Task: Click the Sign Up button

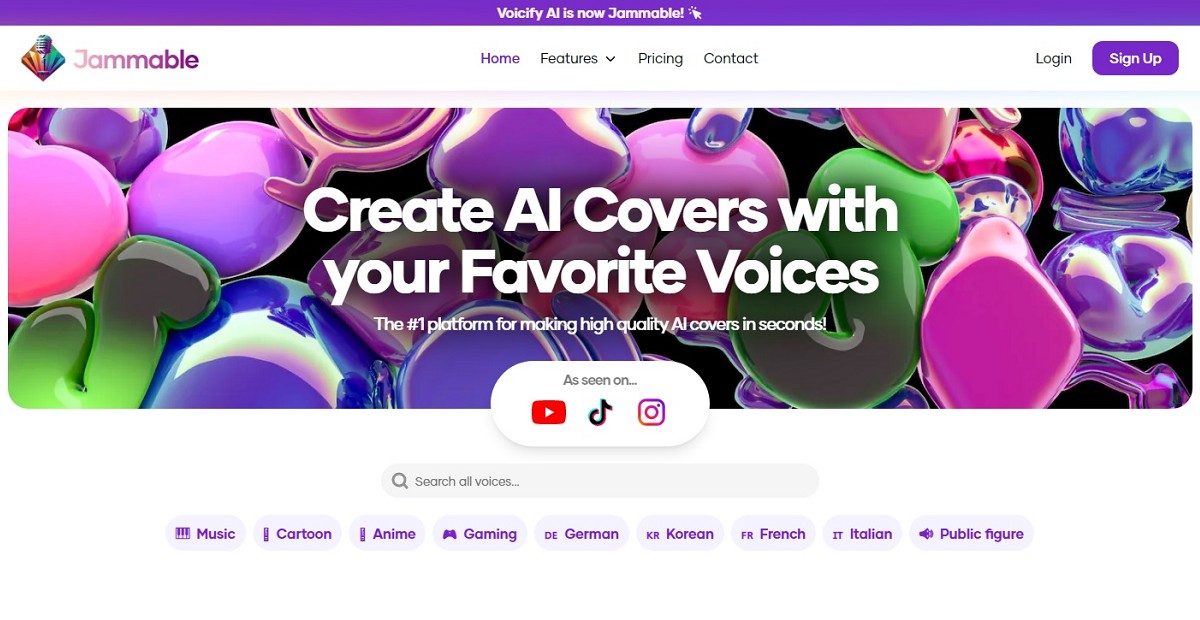Action: point(1135,58)
